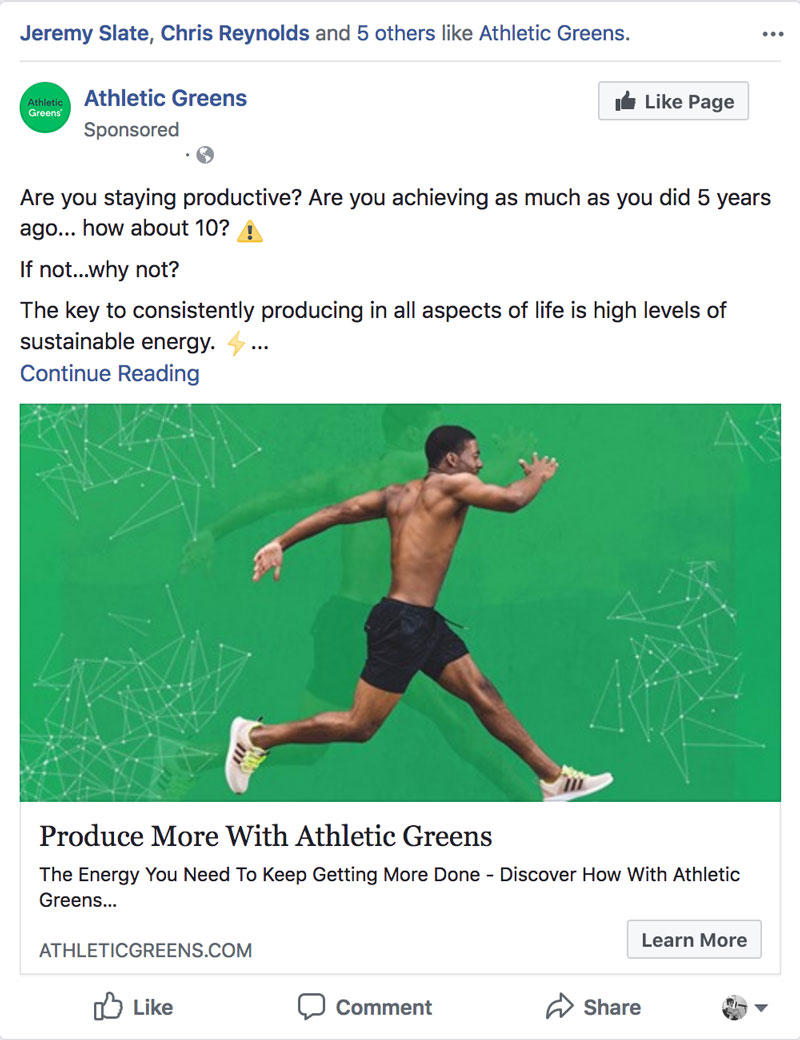Open Chris Reynolds' profile link

[x=235, y=33]
